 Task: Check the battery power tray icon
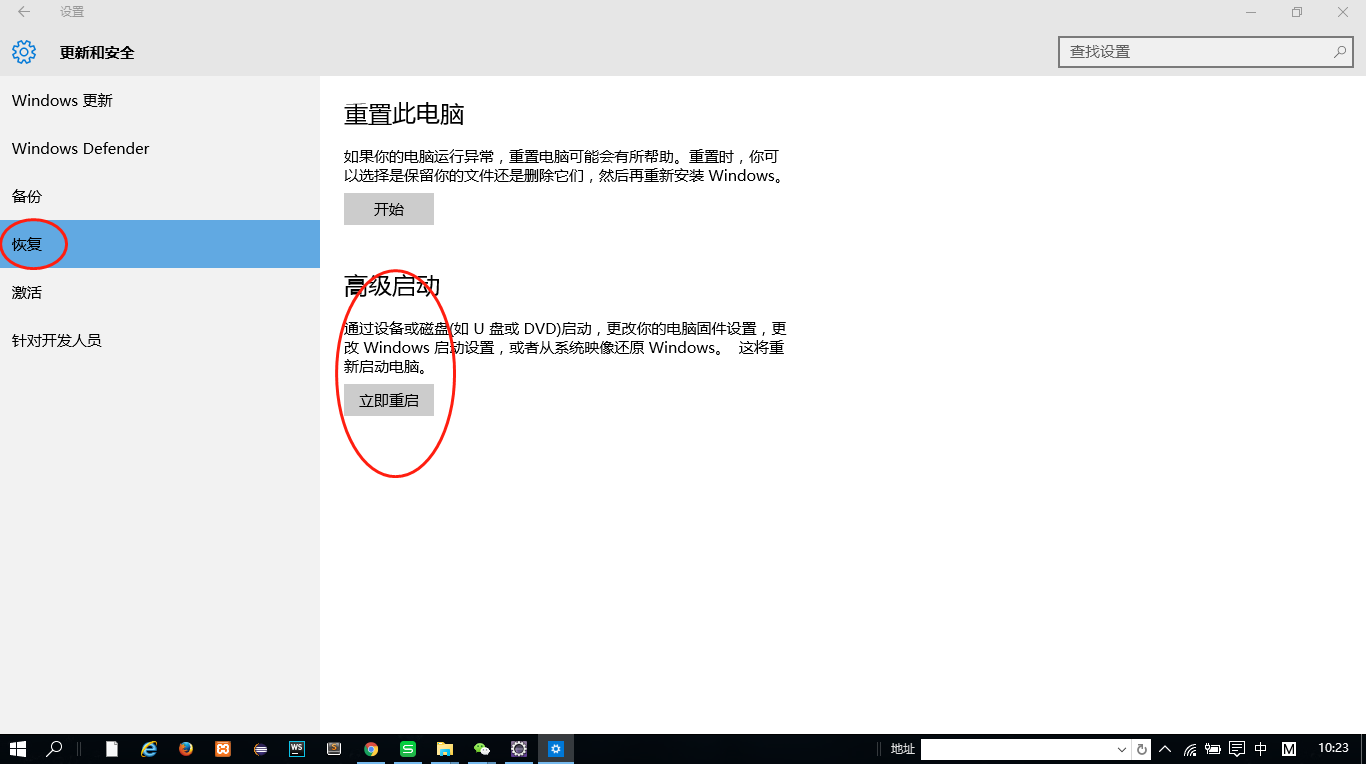(1213, 749)
